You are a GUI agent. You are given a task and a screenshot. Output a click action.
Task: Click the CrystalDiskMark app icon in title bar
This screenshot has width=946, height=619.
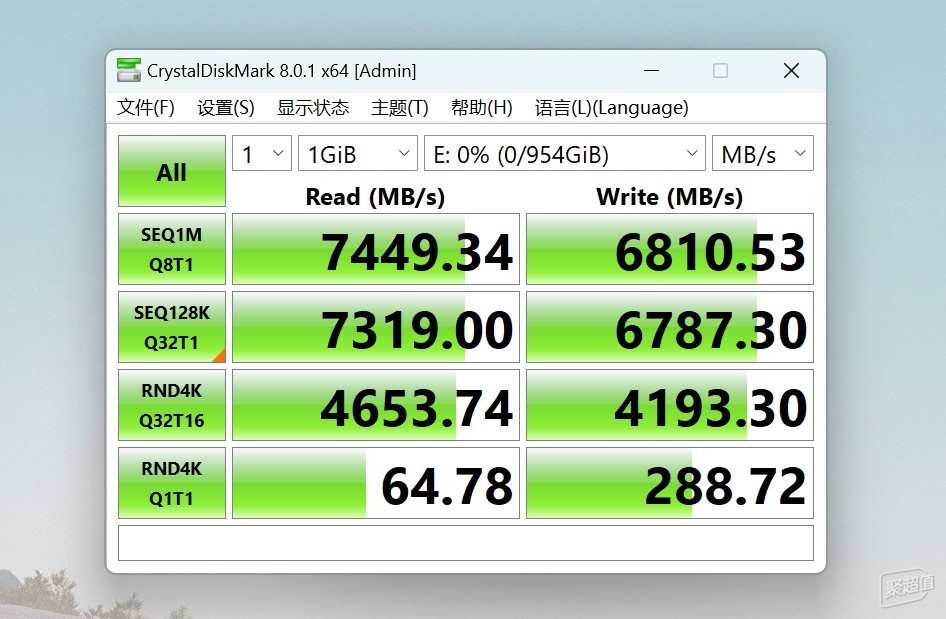(x=129, y=71)
